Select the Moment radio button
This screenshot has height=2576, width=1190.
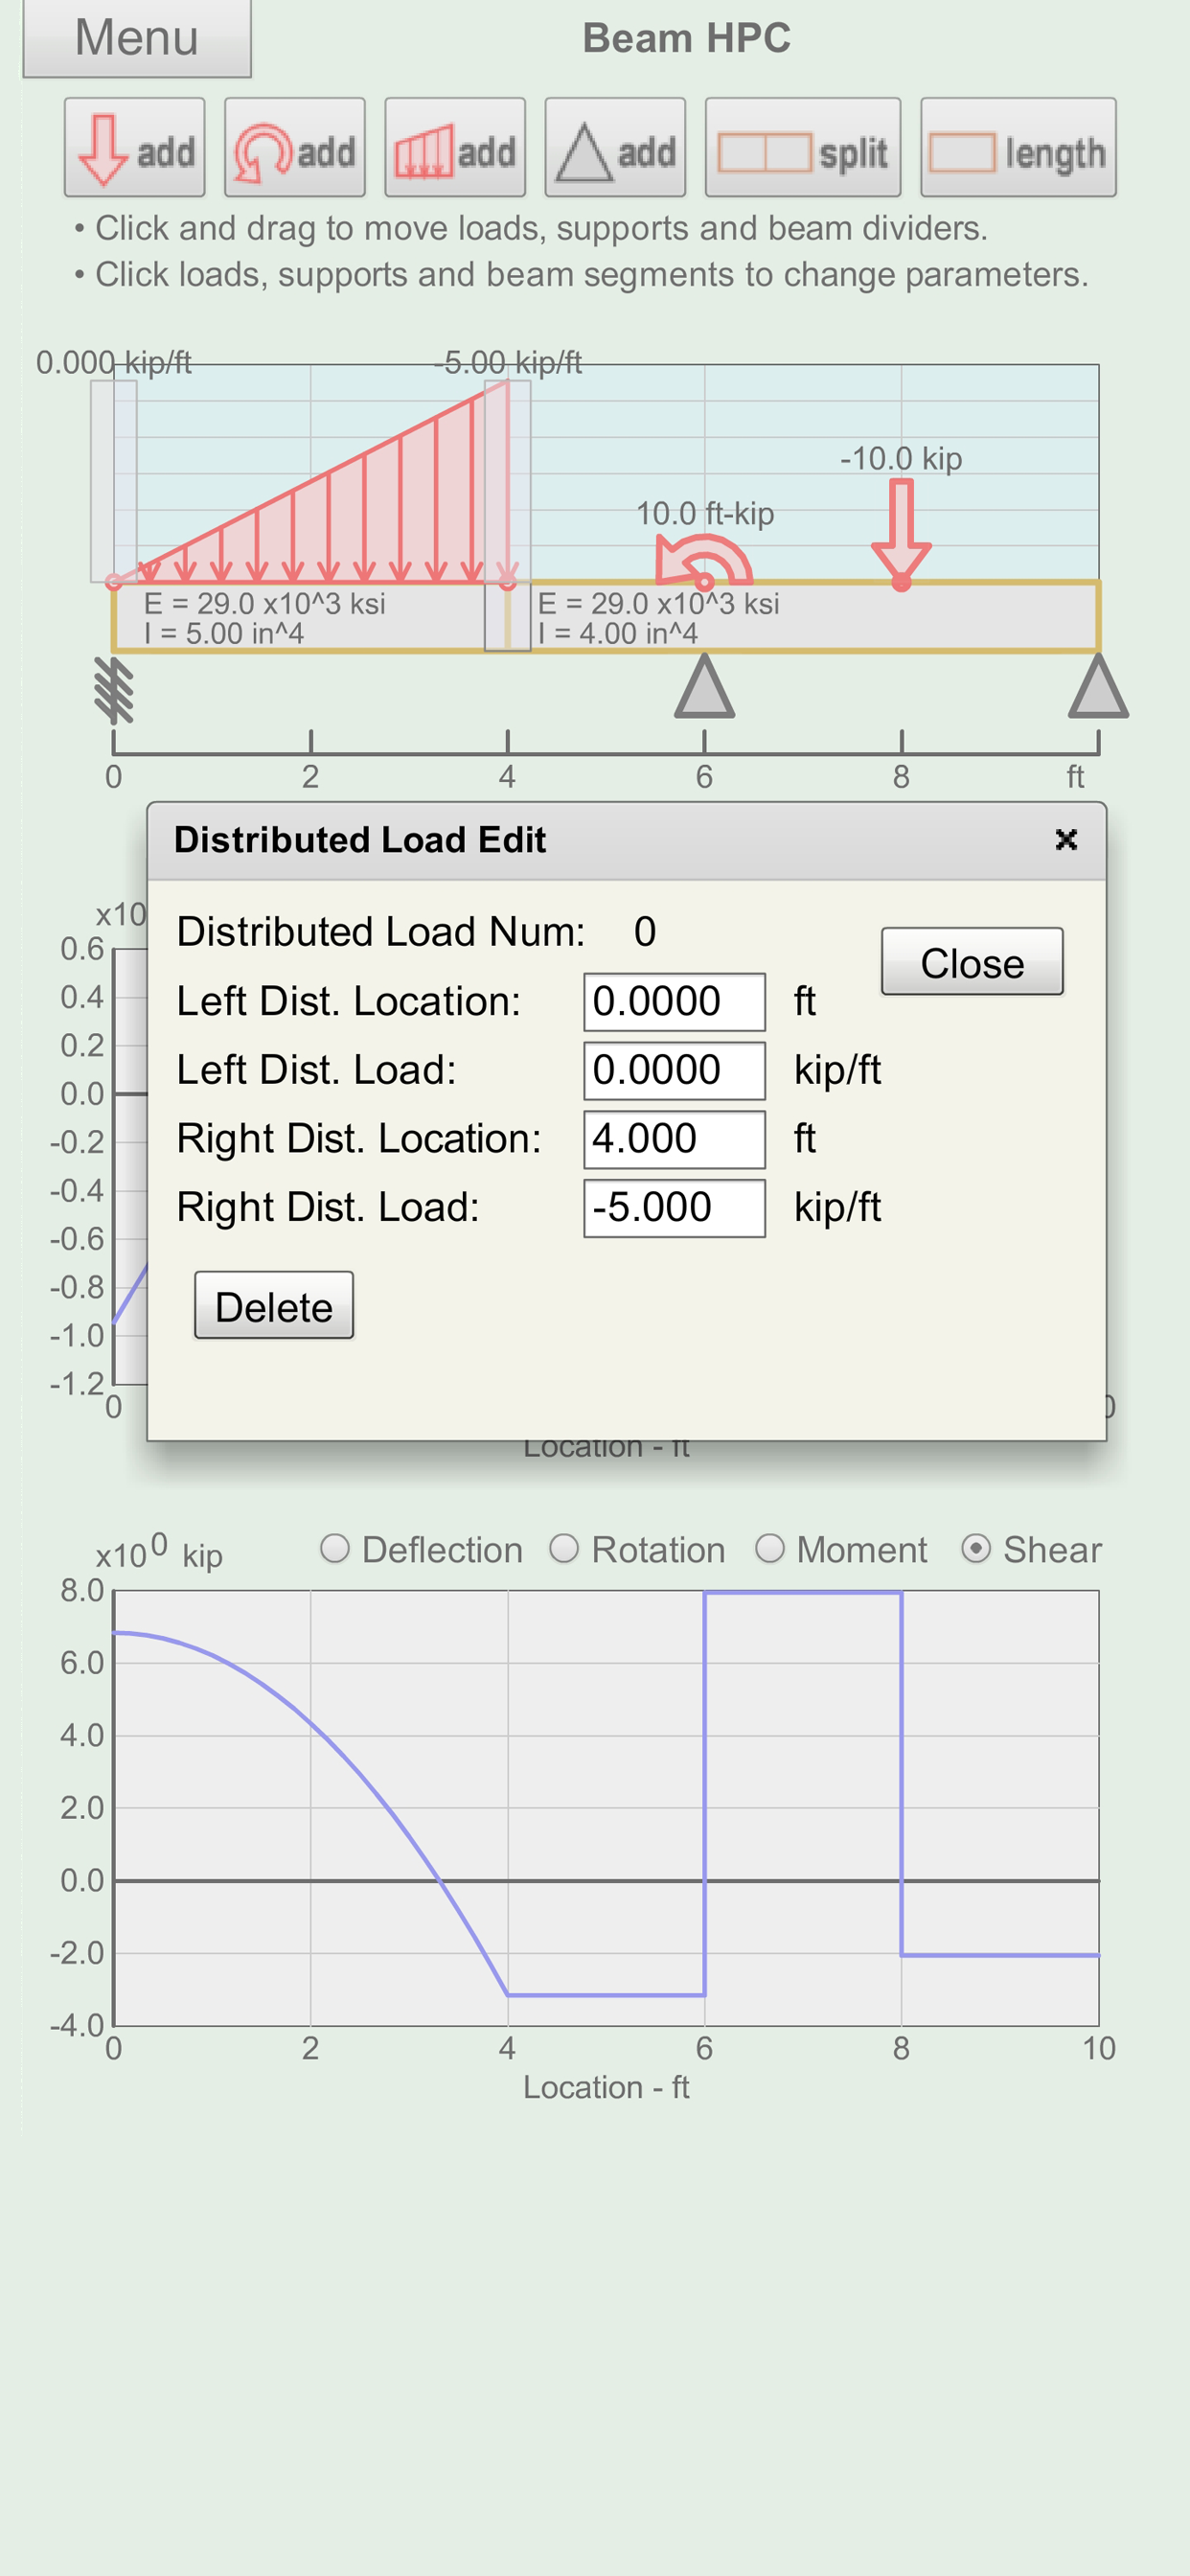pyautogui.click(x=770, y=1549)
